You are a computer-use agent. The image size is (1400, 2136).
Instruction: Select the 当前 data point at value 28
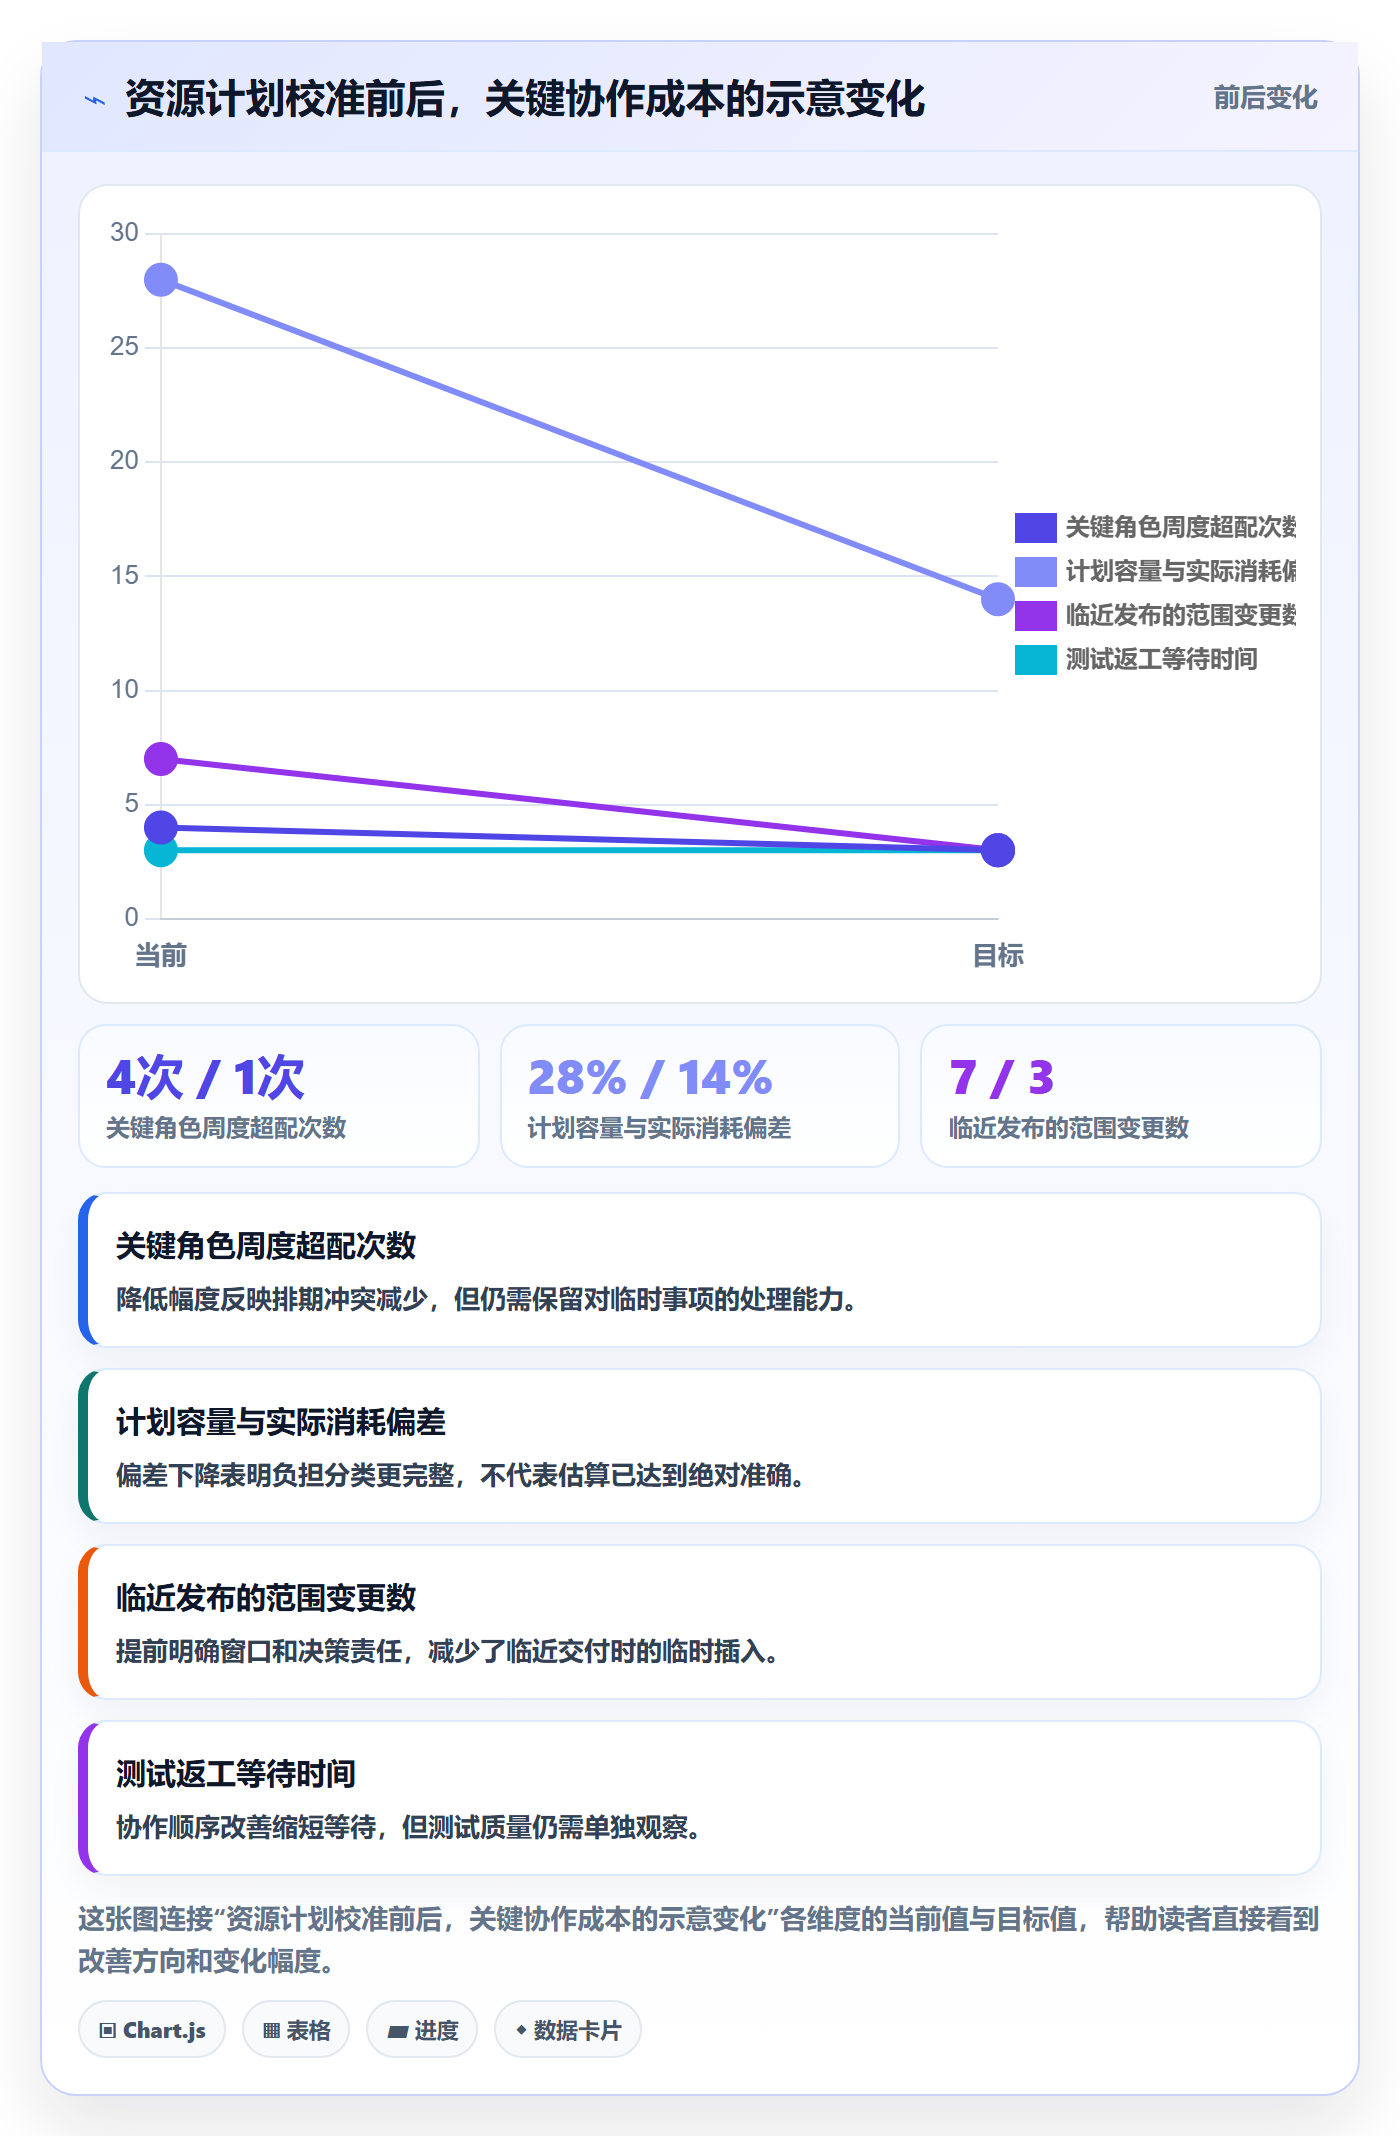click(x=161, y=280)
